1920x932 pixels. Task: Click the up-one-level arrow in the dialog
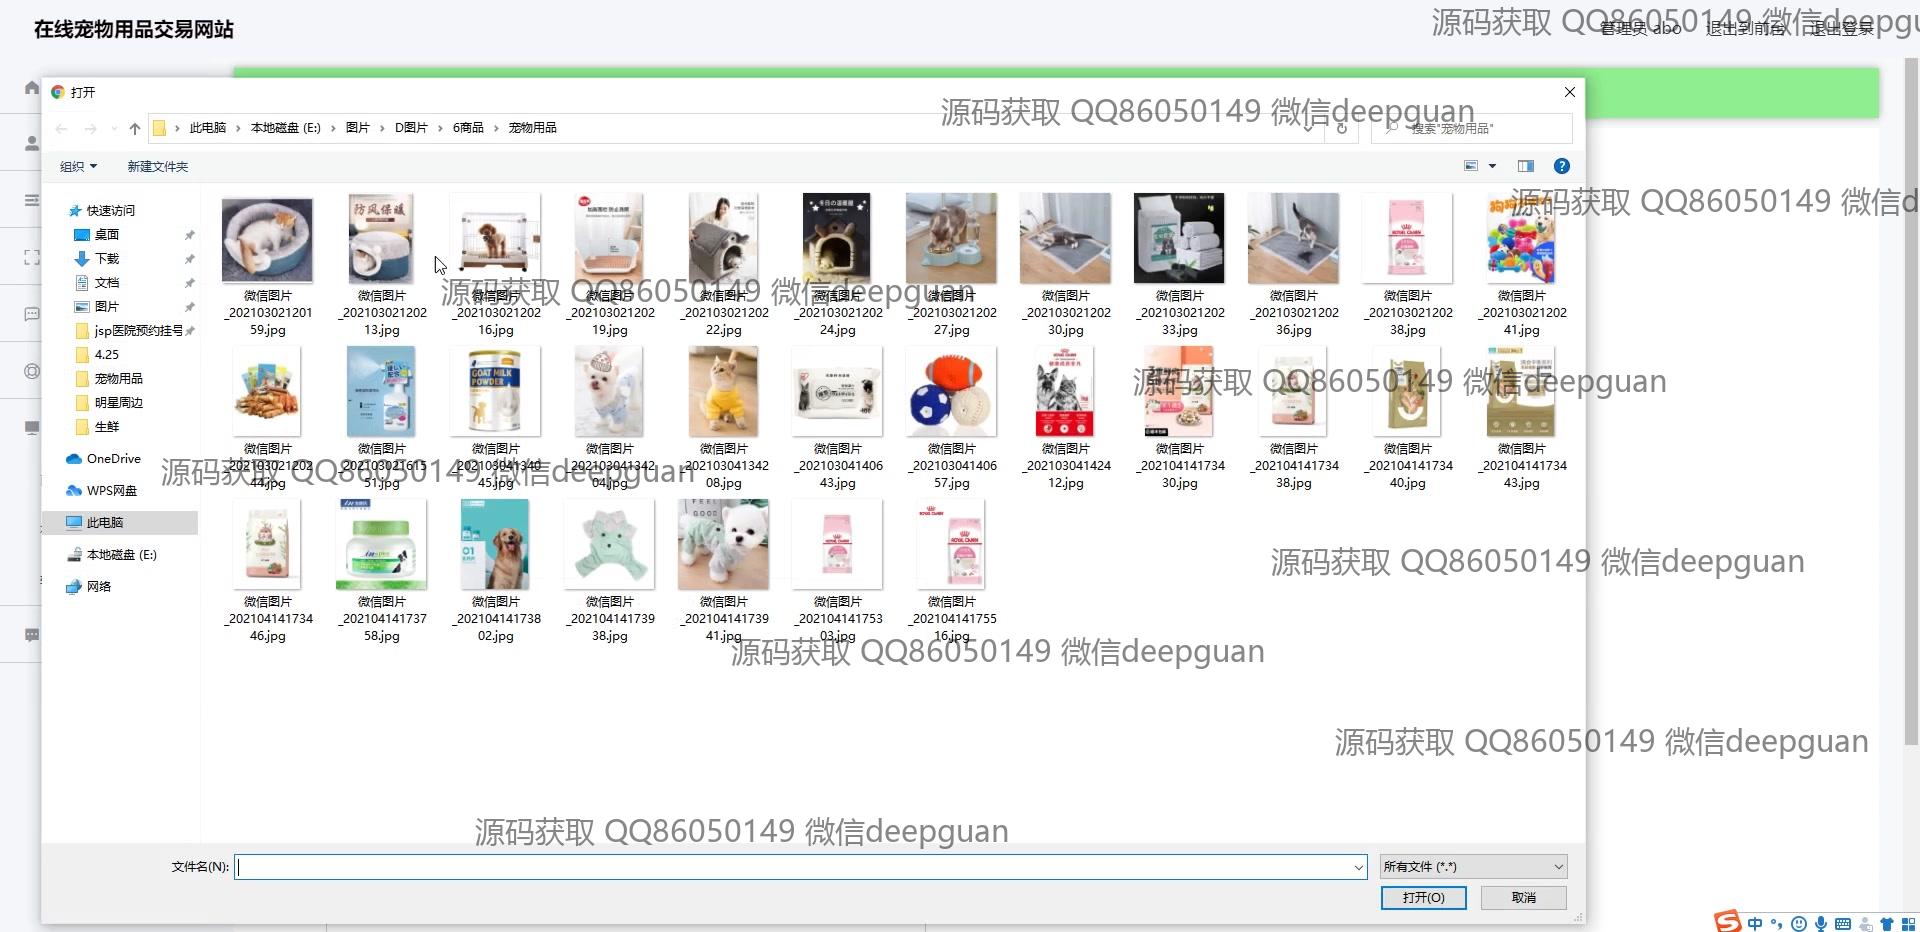point(135,128)
